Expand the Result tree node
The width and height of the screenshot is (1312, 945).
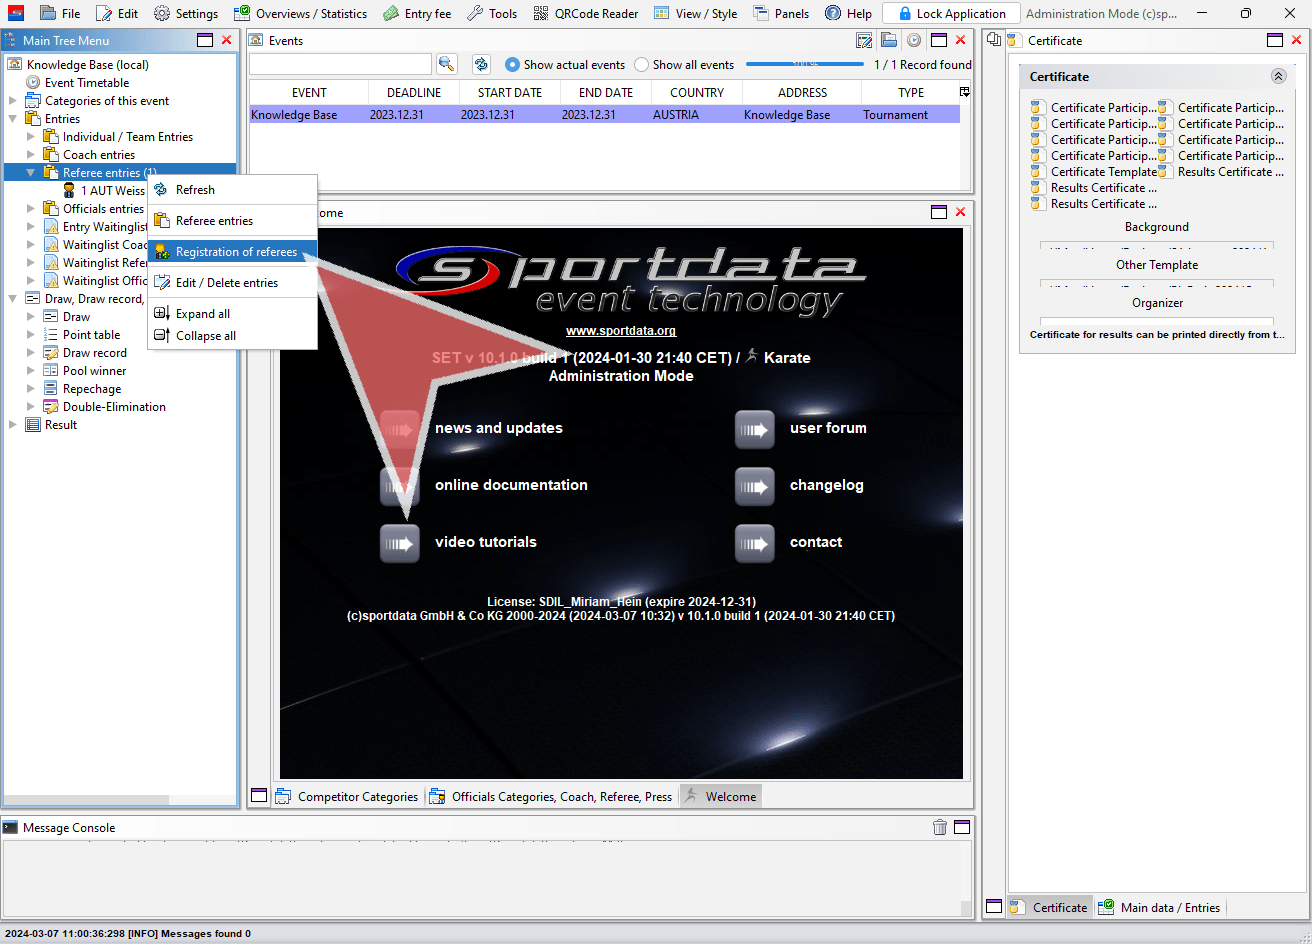(13, 425)
